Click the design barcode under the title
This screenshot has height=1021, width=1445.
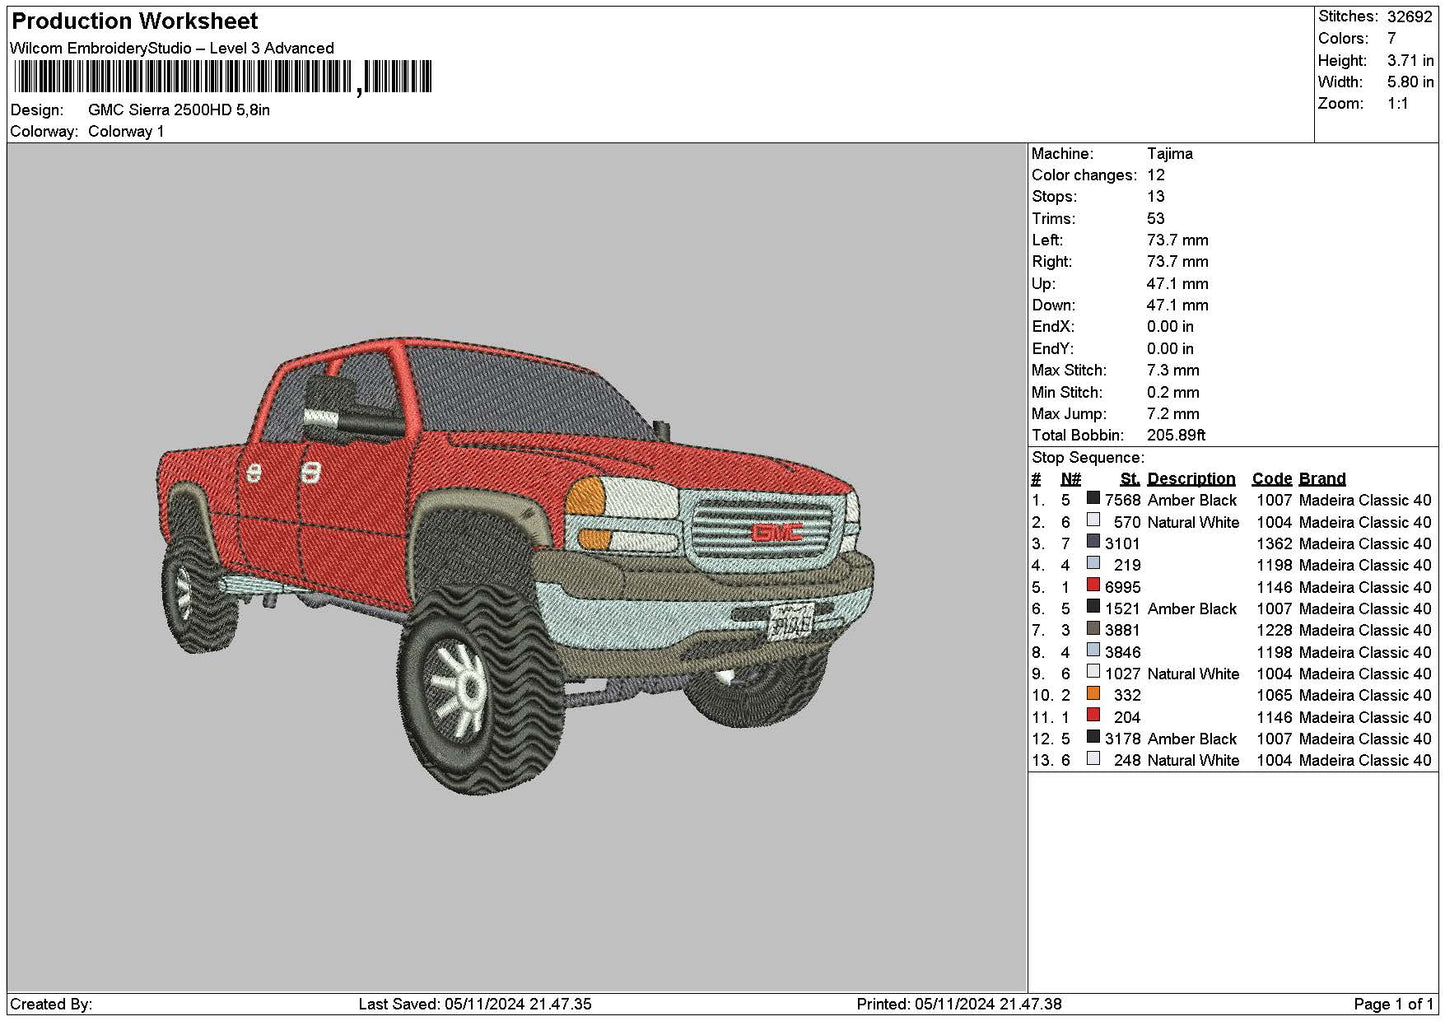222,77
